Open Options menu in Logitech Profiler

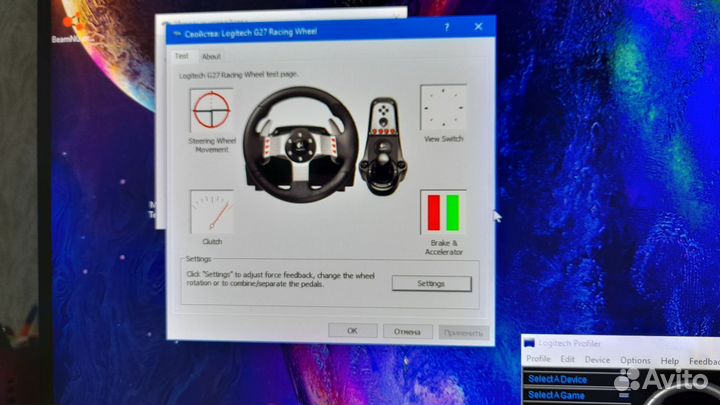tap(635, 361)
